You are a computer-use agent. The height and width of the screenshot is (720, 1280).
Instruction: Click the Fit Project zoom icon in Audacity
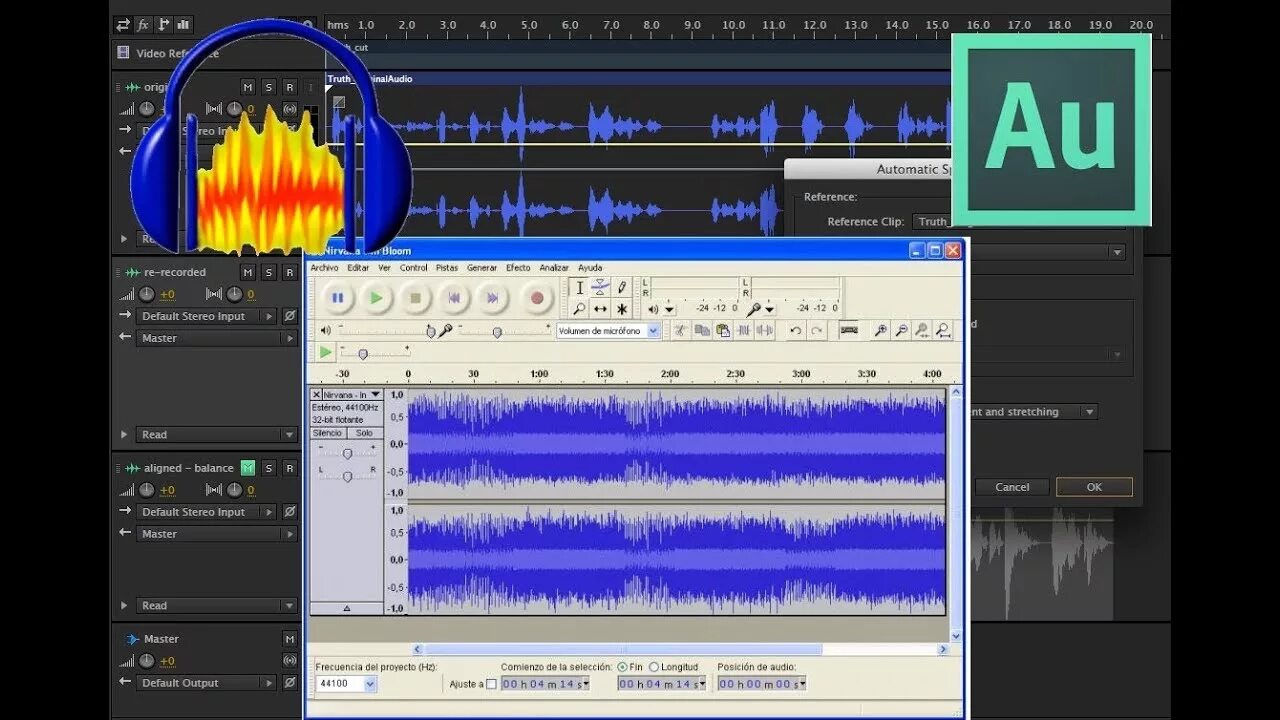click(943, 330)
